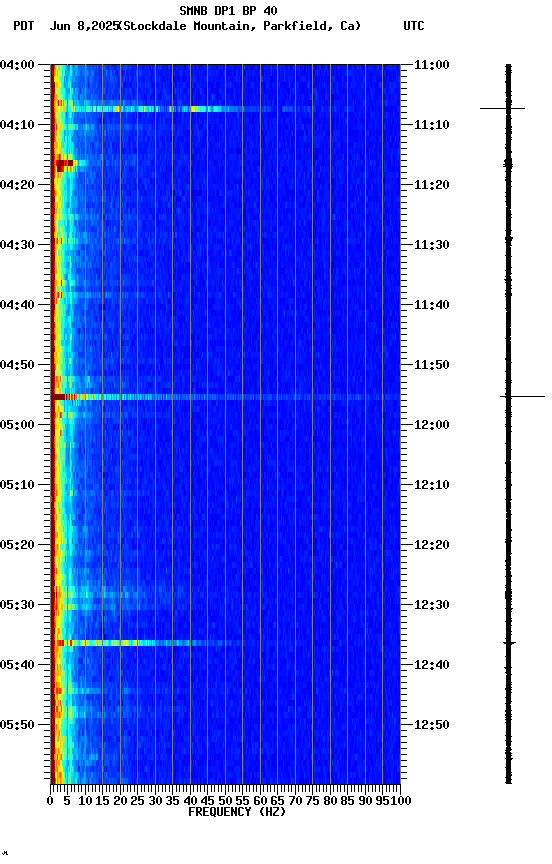Viewport: 552px width, 864px height.
Task: Click the 05:20 PDT time label
Action: [x=17, y=545]
